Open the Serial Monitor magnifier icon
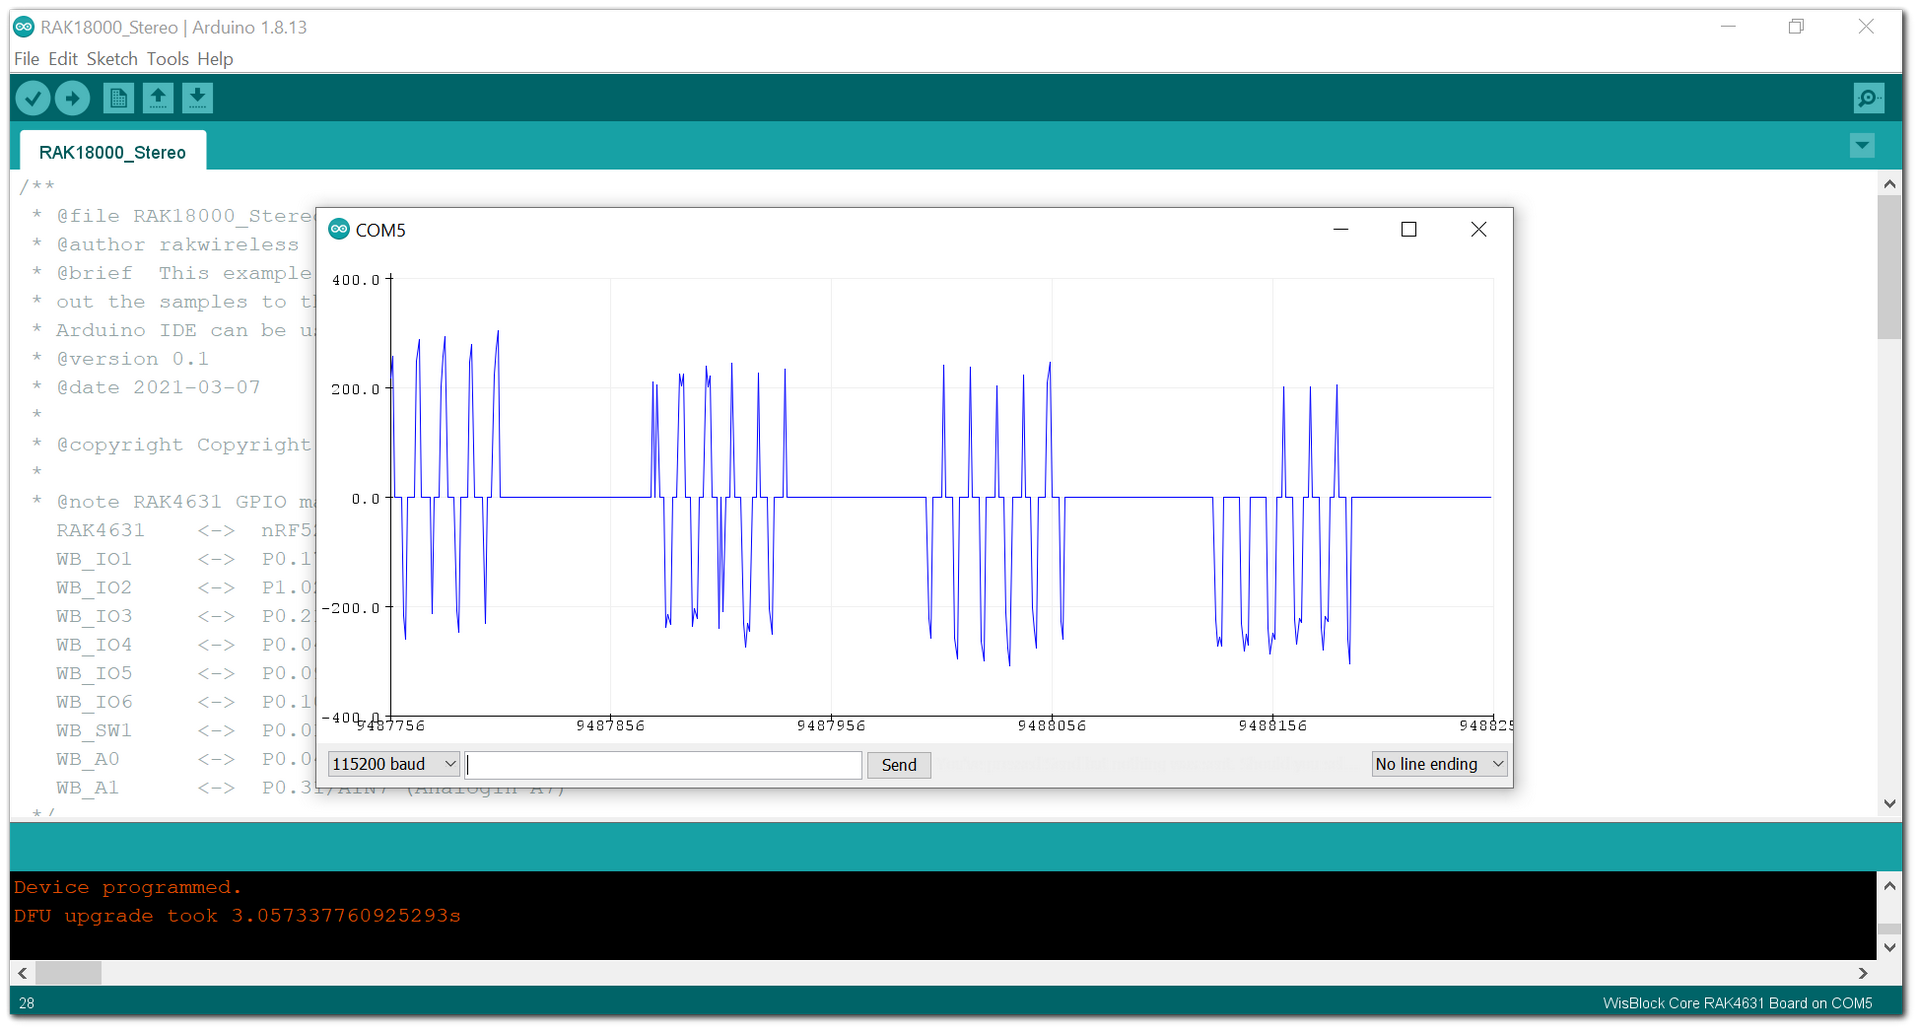The image size is (1920, 1032). [x=1868, y=98]
